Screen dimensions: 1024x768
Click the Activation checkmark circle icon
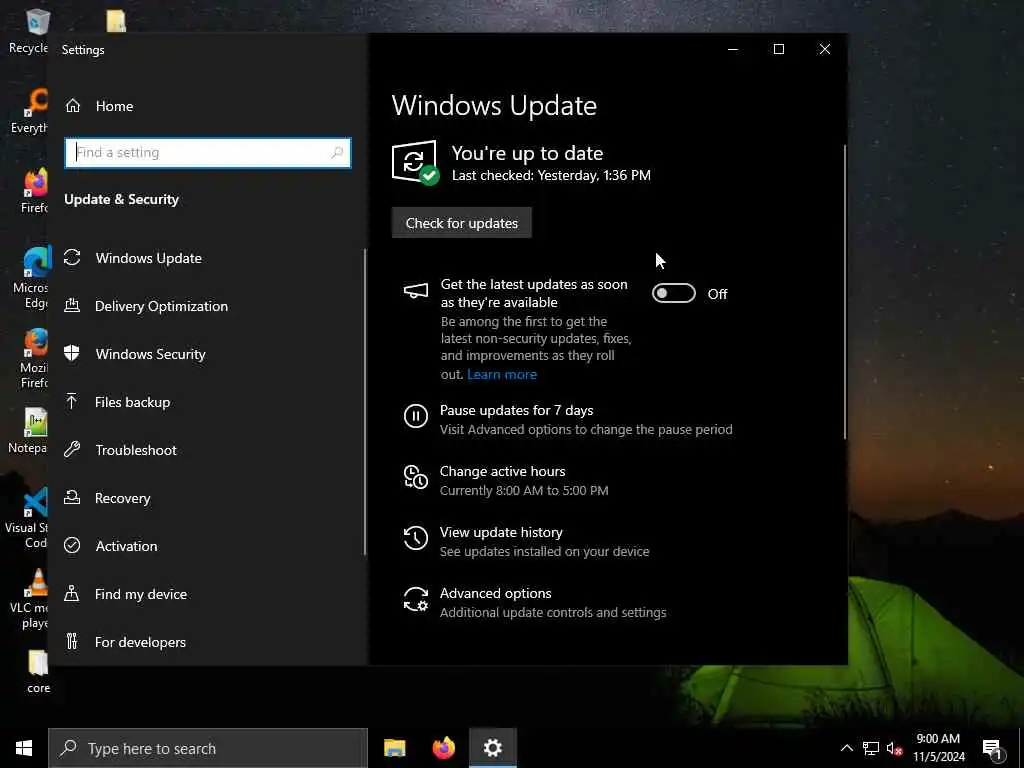[x=72, y=545]
